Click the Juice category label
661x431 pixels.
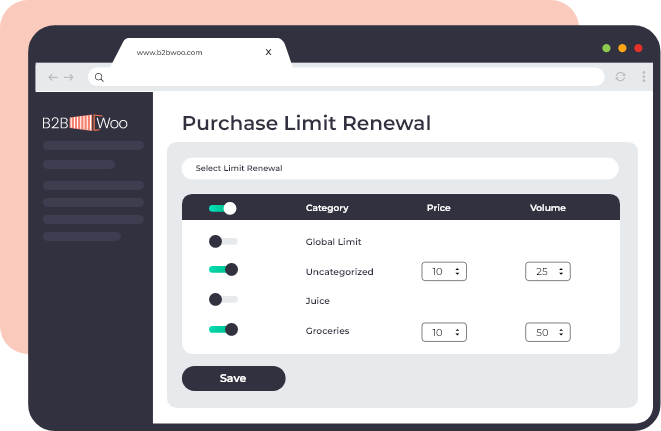(x=317, y=301)
